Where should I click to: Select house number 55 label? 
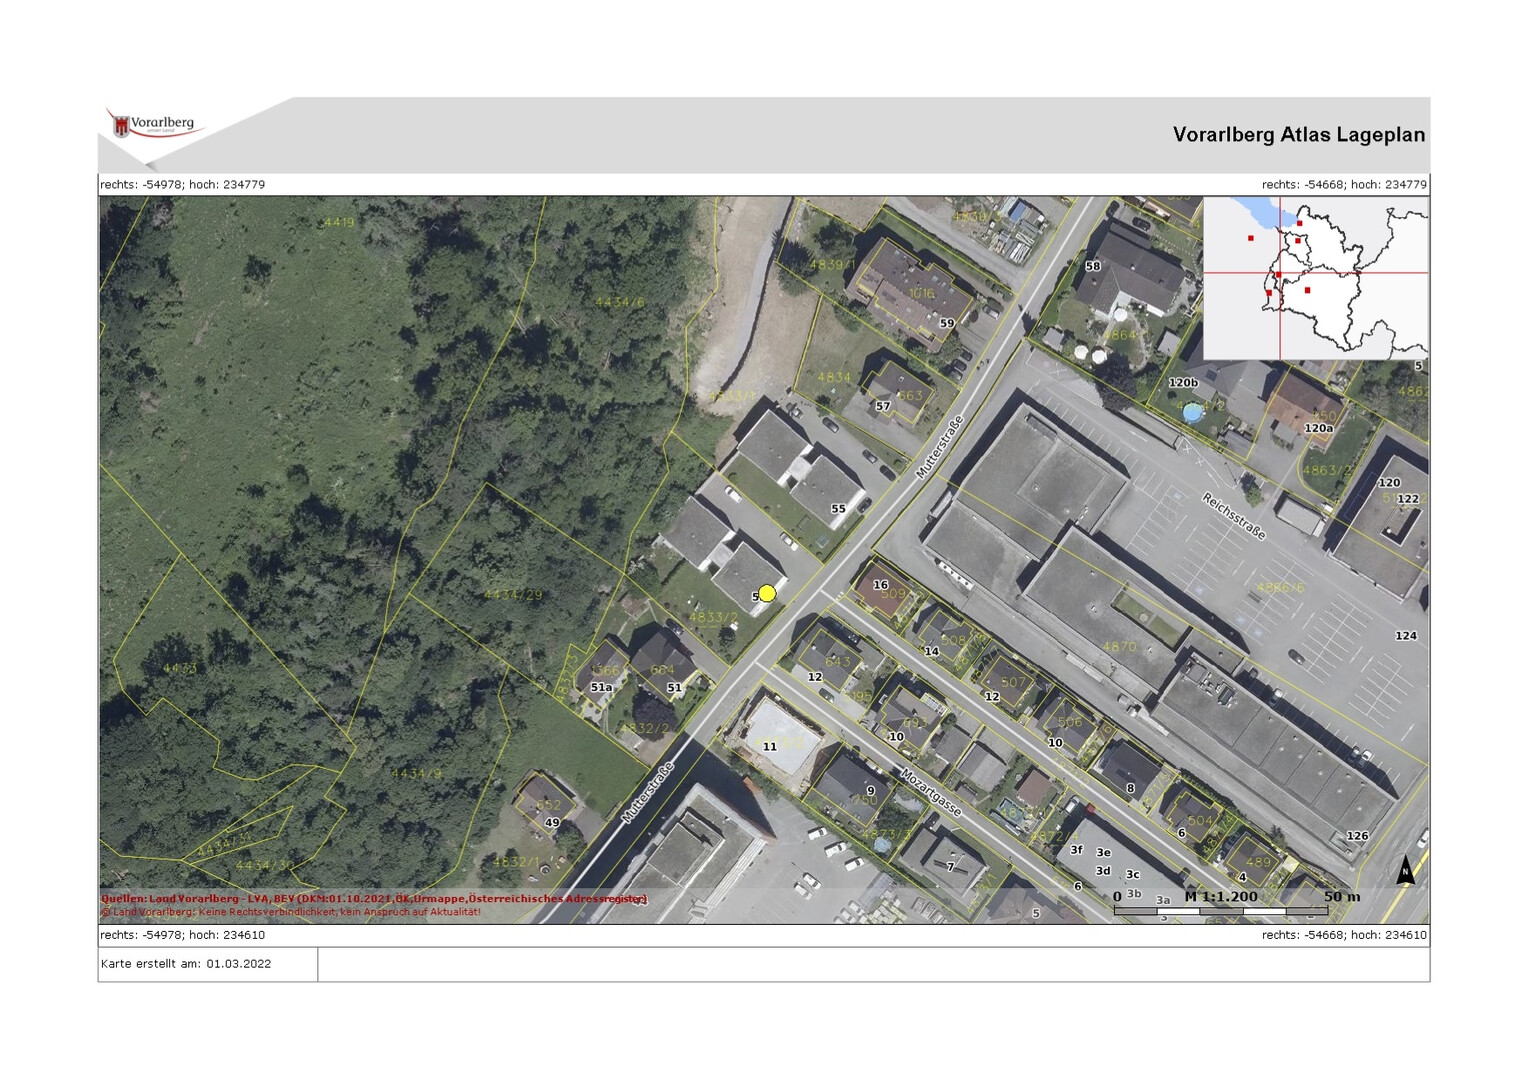(838, 509)
